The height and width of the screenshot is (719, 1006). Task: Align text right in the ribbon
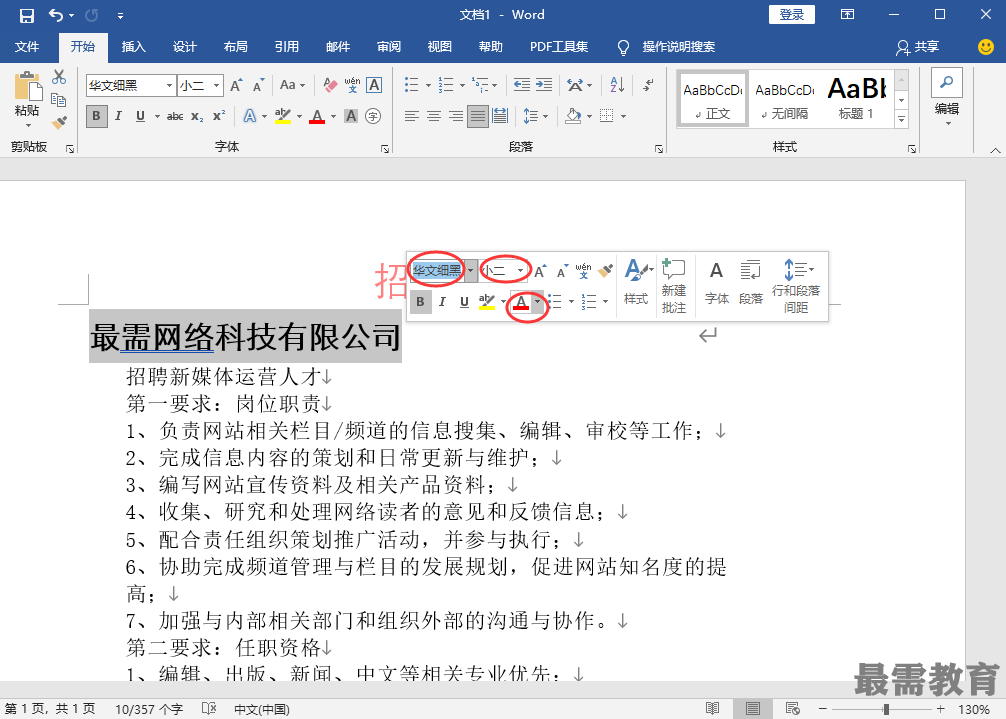456,116
